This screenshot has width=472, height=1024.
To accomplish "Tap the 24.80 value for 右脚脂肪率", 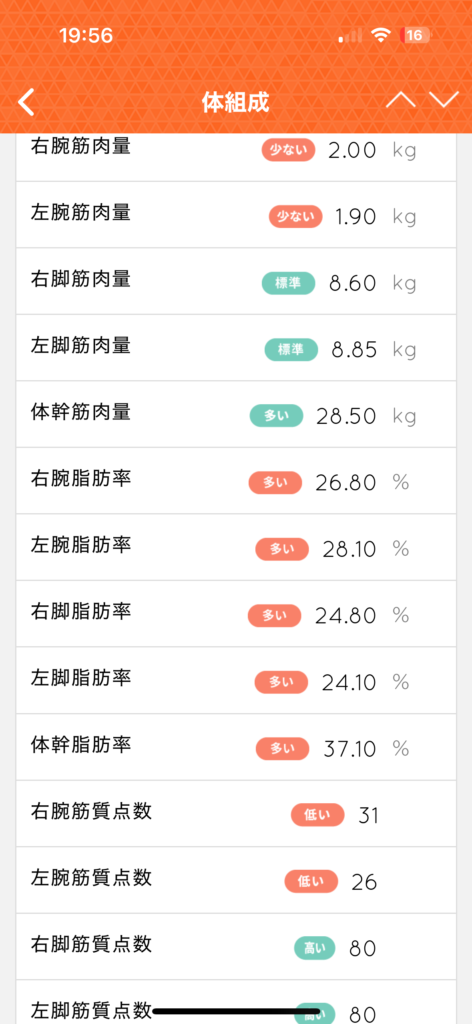I will tap(345, 616).
